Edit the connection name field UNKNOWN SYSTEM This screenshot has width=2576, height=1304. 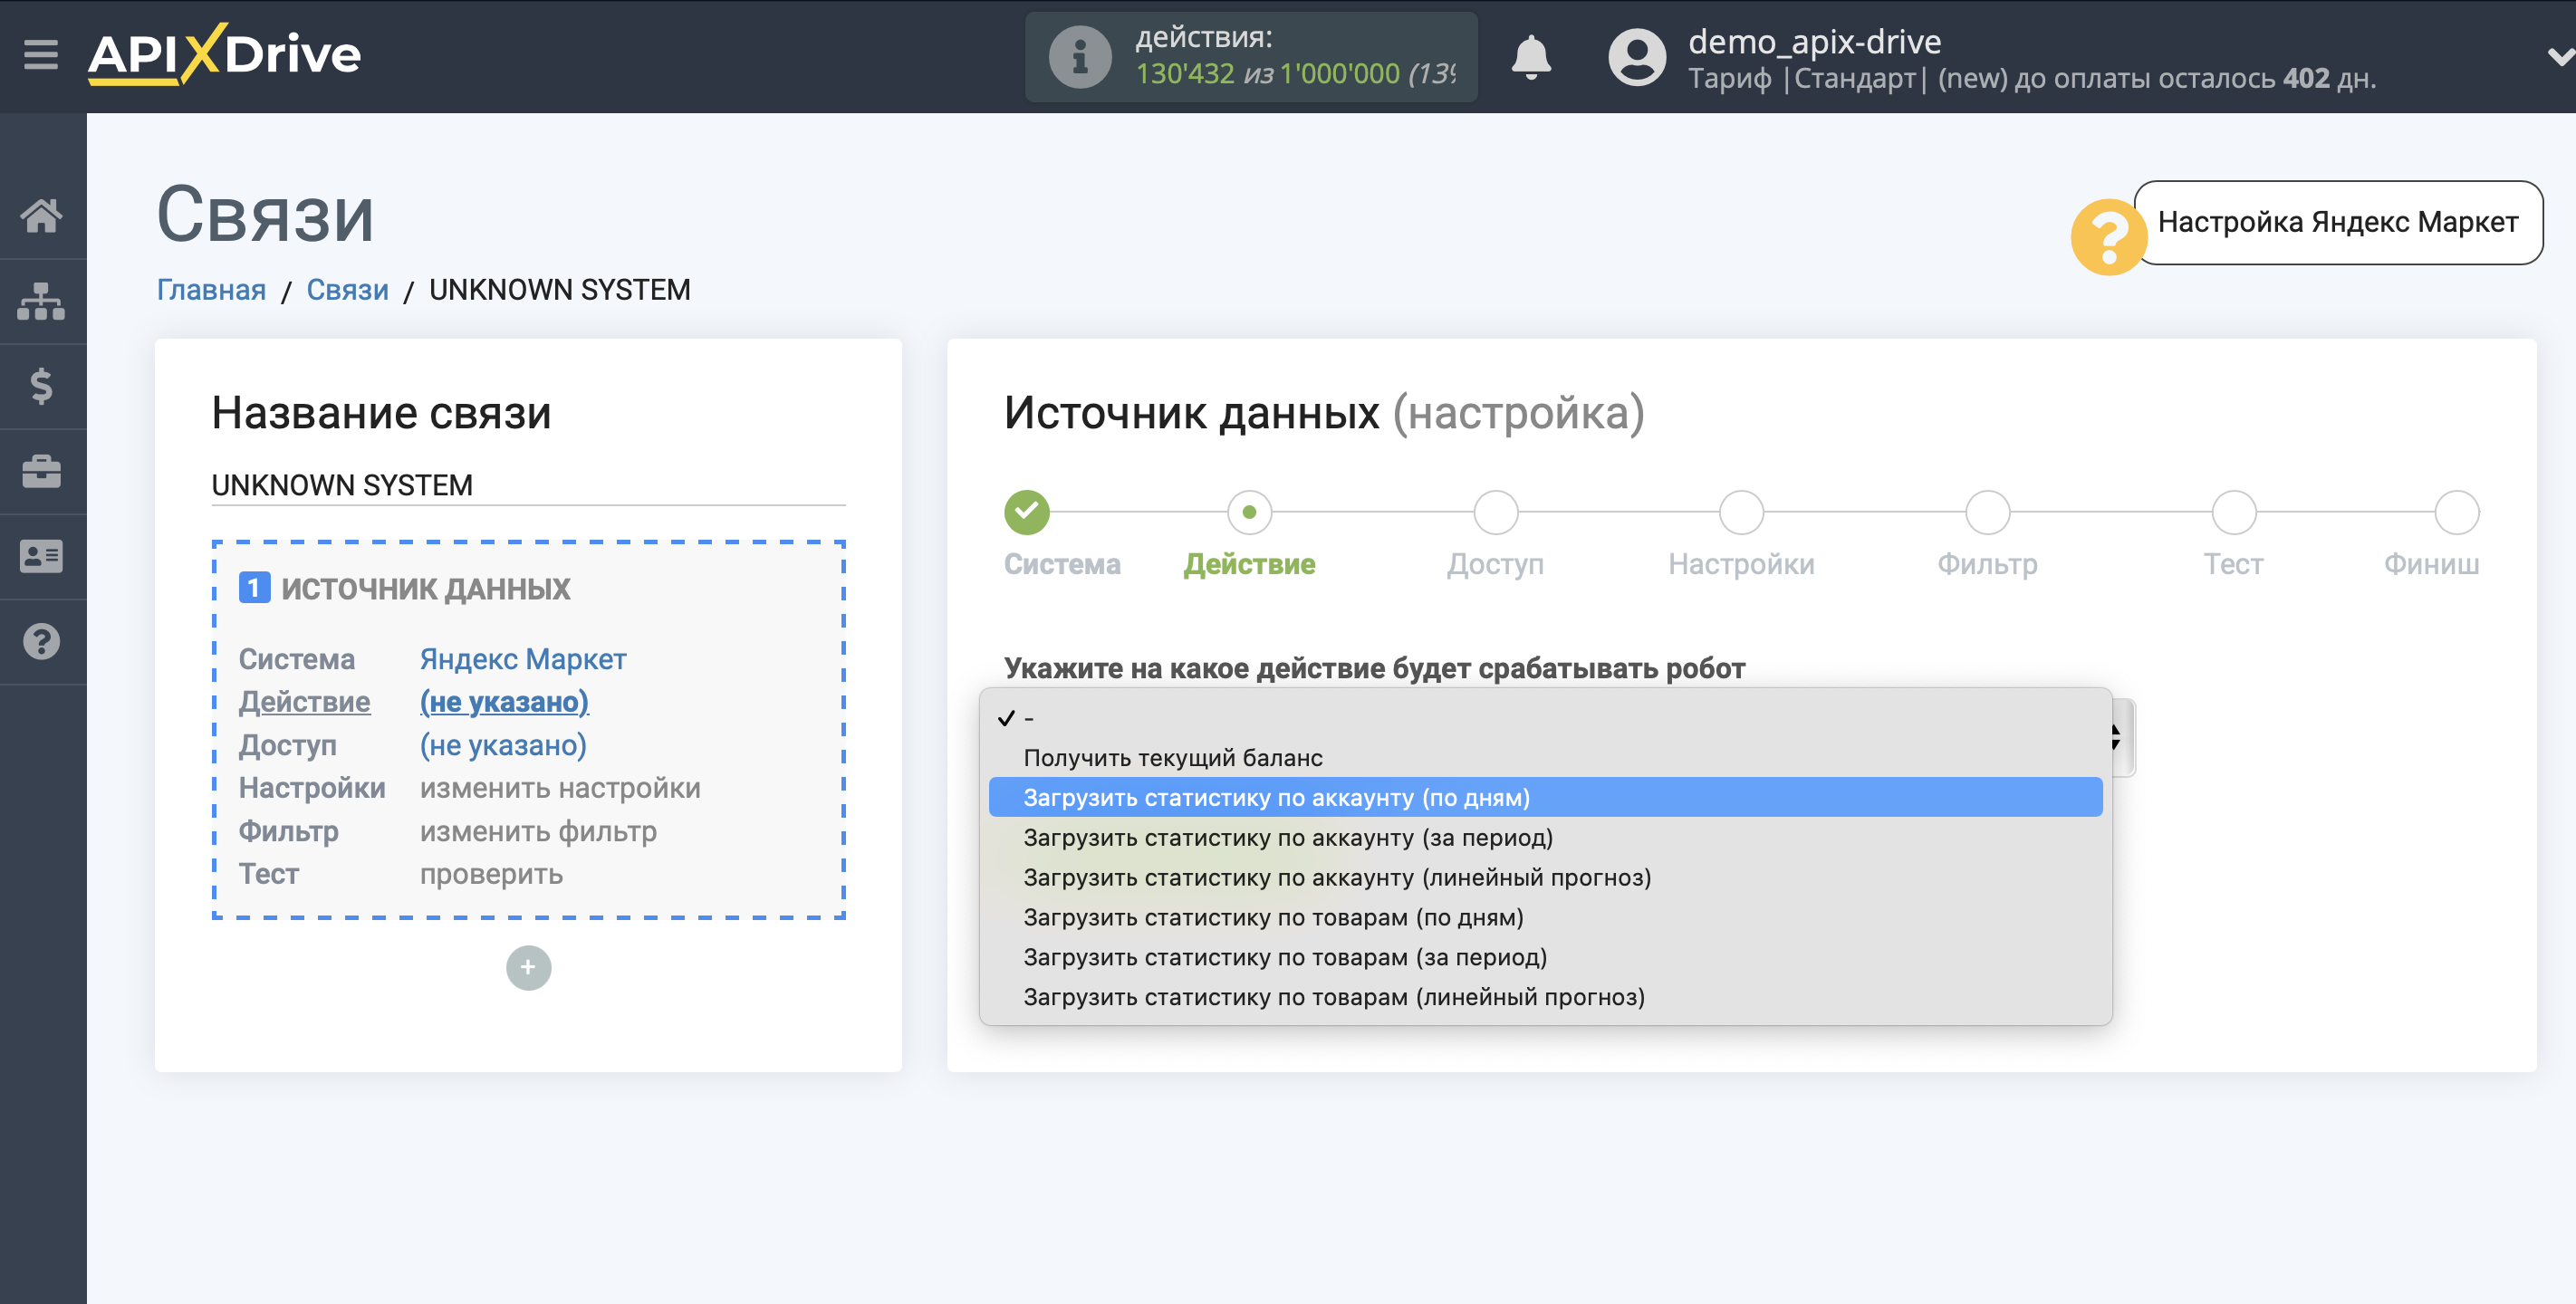pos(528,485)
